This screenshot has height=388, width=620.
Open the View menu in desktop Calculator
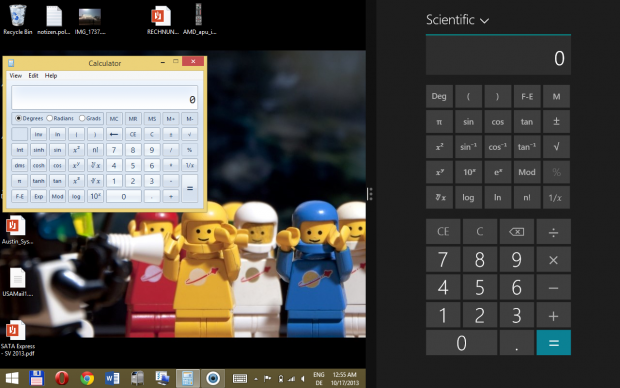point(15,76)
